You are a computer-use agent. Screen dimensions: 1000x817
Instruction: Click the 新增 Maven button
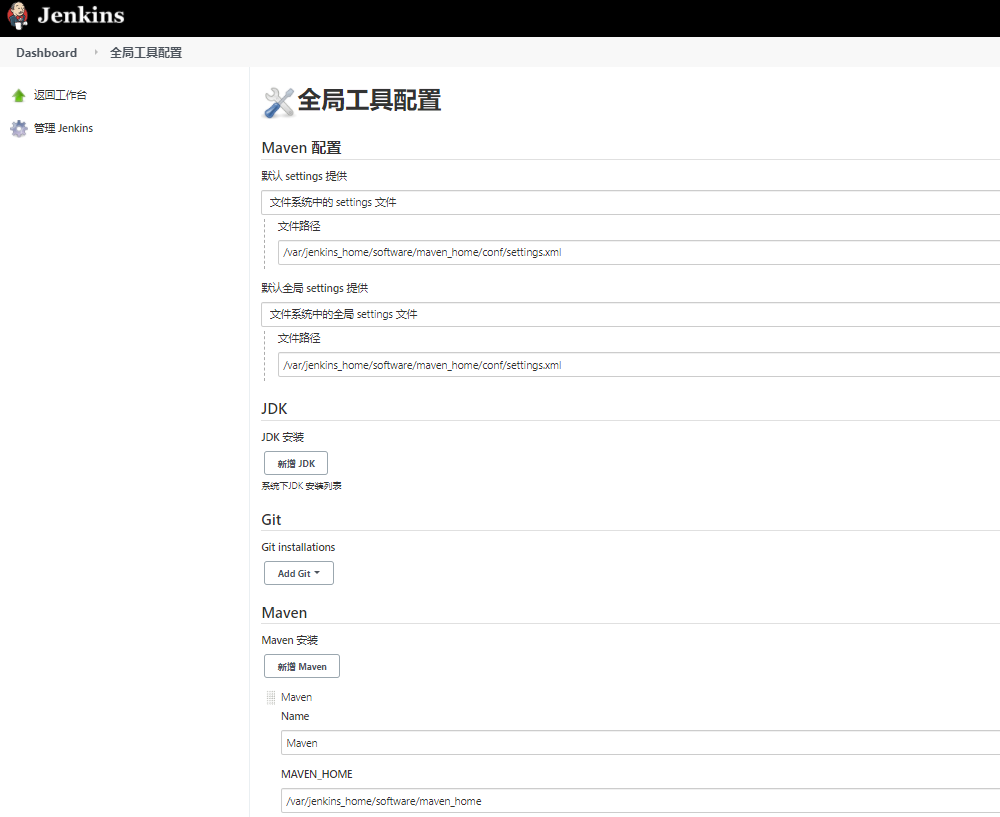click(x=302, y=666)
